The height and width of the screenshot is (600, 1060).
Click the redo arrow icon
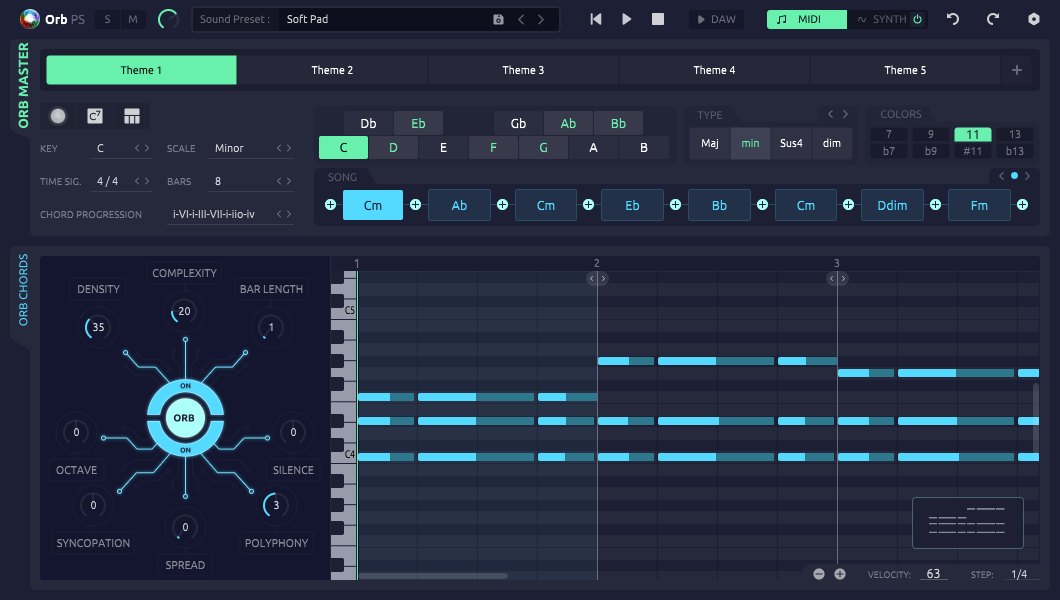click(x=993, y=19)
